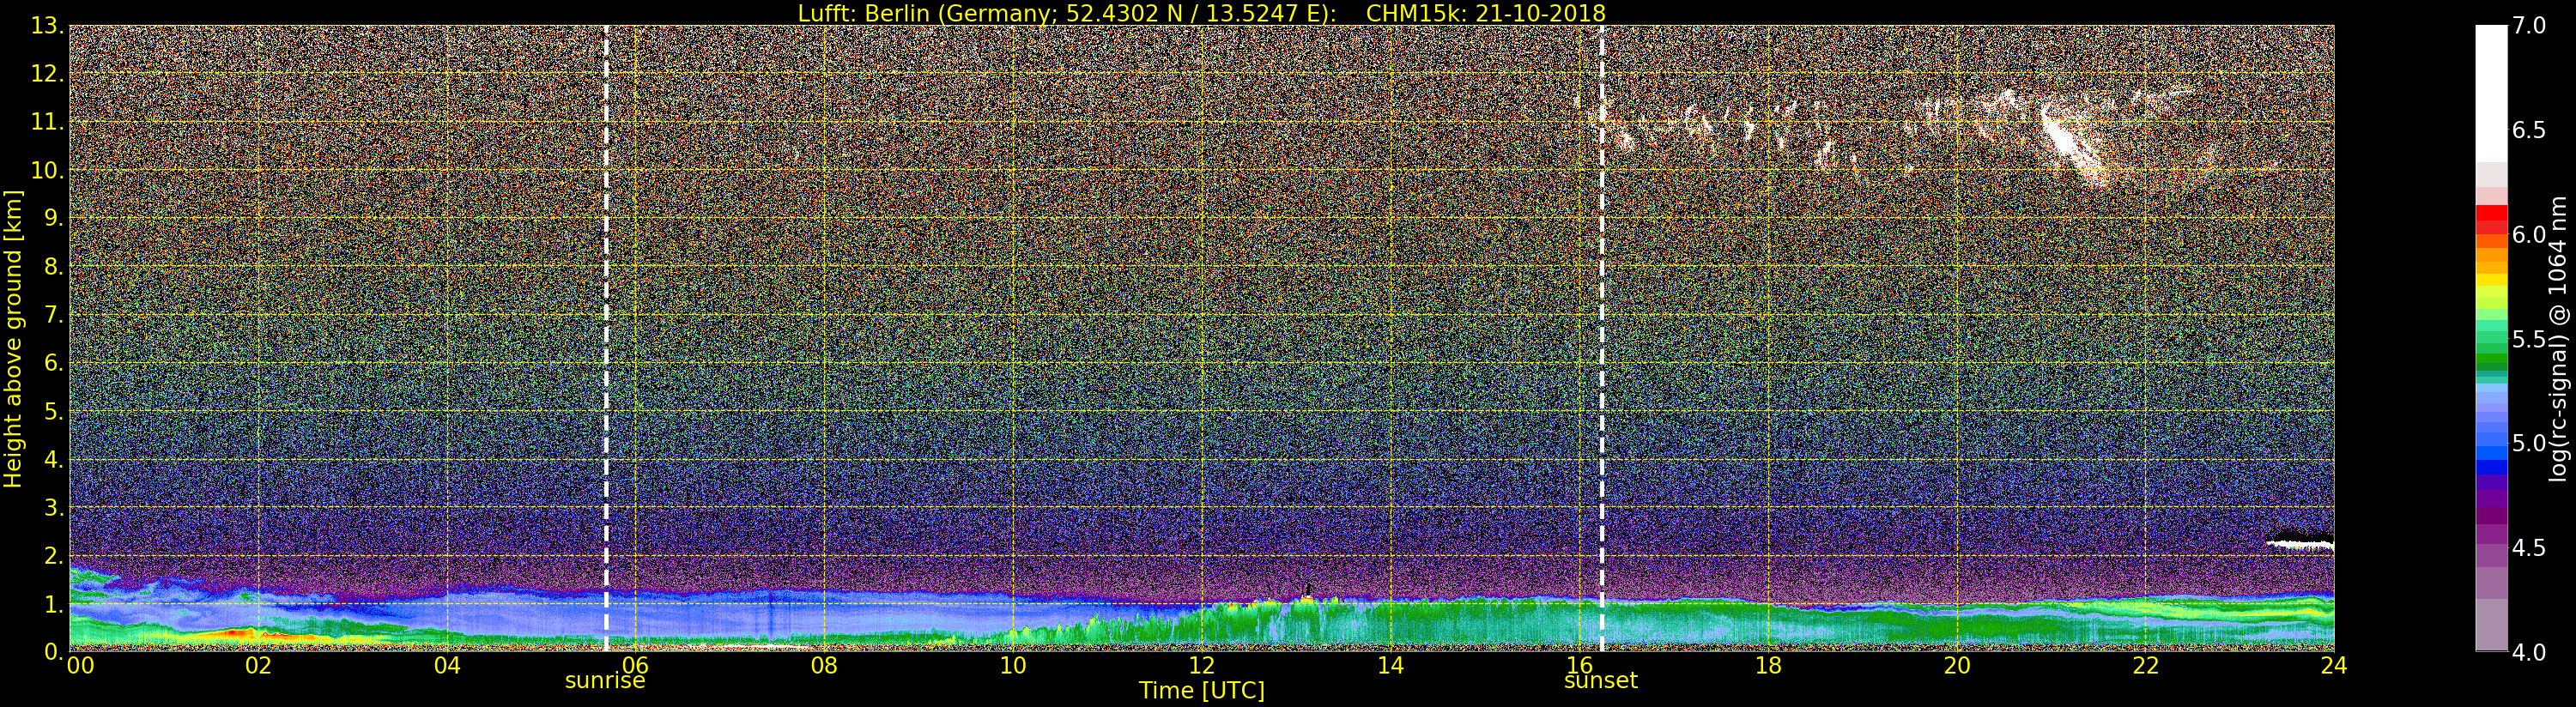2576x707 pixels.
Task: Click time axis tick '20'
Action: (x=1956, y=666)
